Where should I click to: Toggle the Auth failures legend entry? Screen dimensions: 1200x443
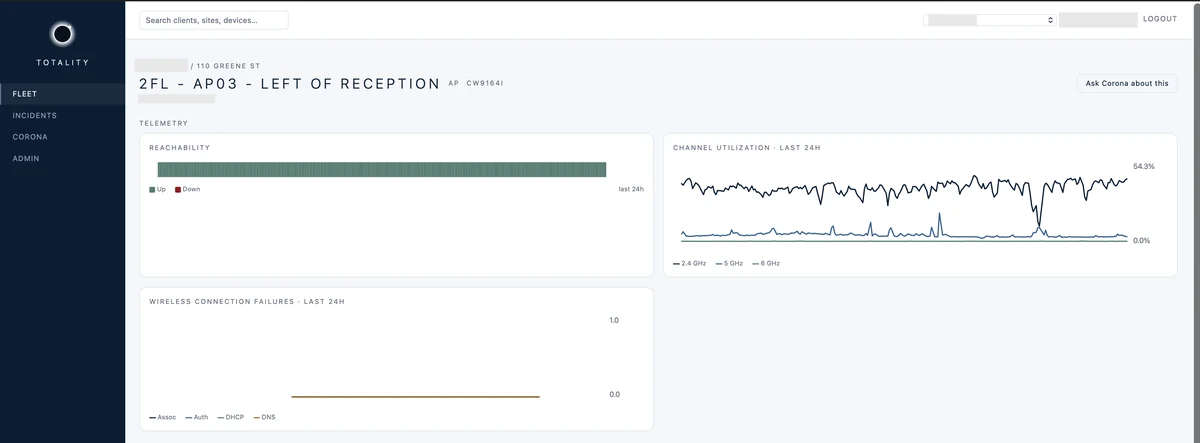tap(197, 417)
